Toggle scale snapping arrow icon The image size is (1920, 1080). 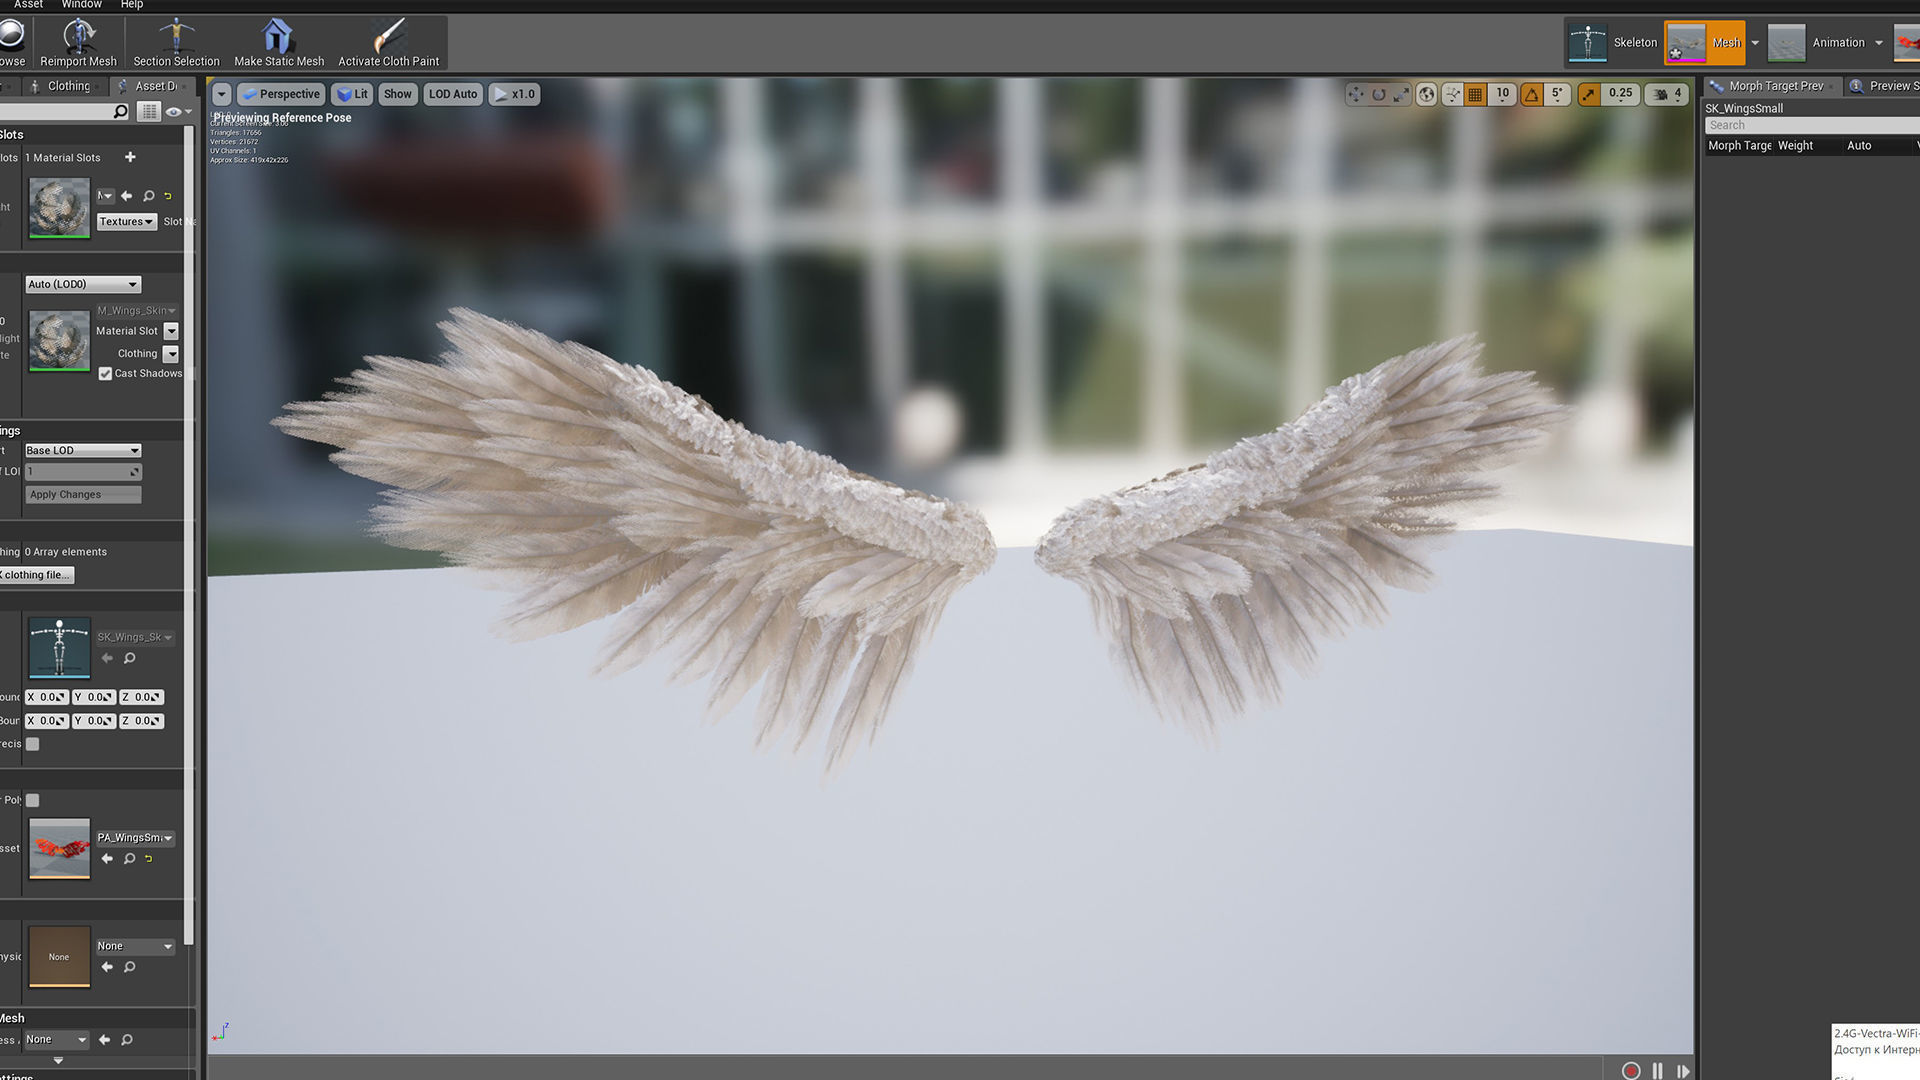(1589, 94)
